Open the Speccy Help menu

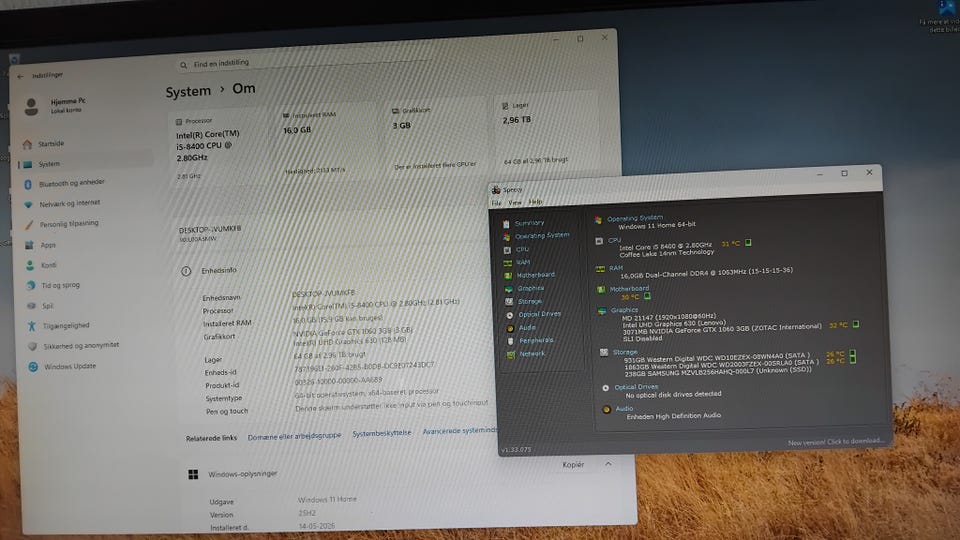click(x=535, y=201)
